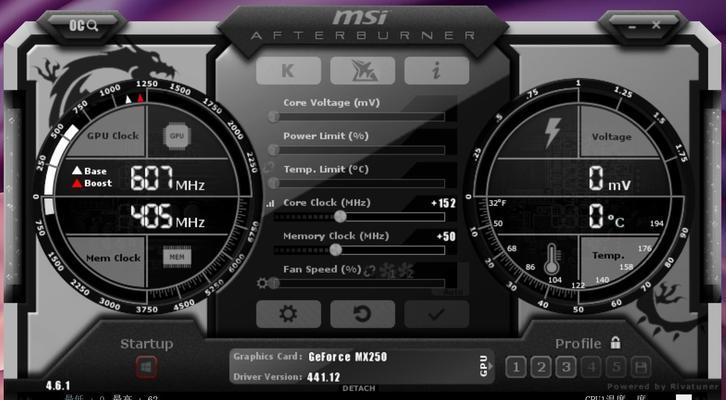Toggle the profile lock icon

[x=615, y=343]
